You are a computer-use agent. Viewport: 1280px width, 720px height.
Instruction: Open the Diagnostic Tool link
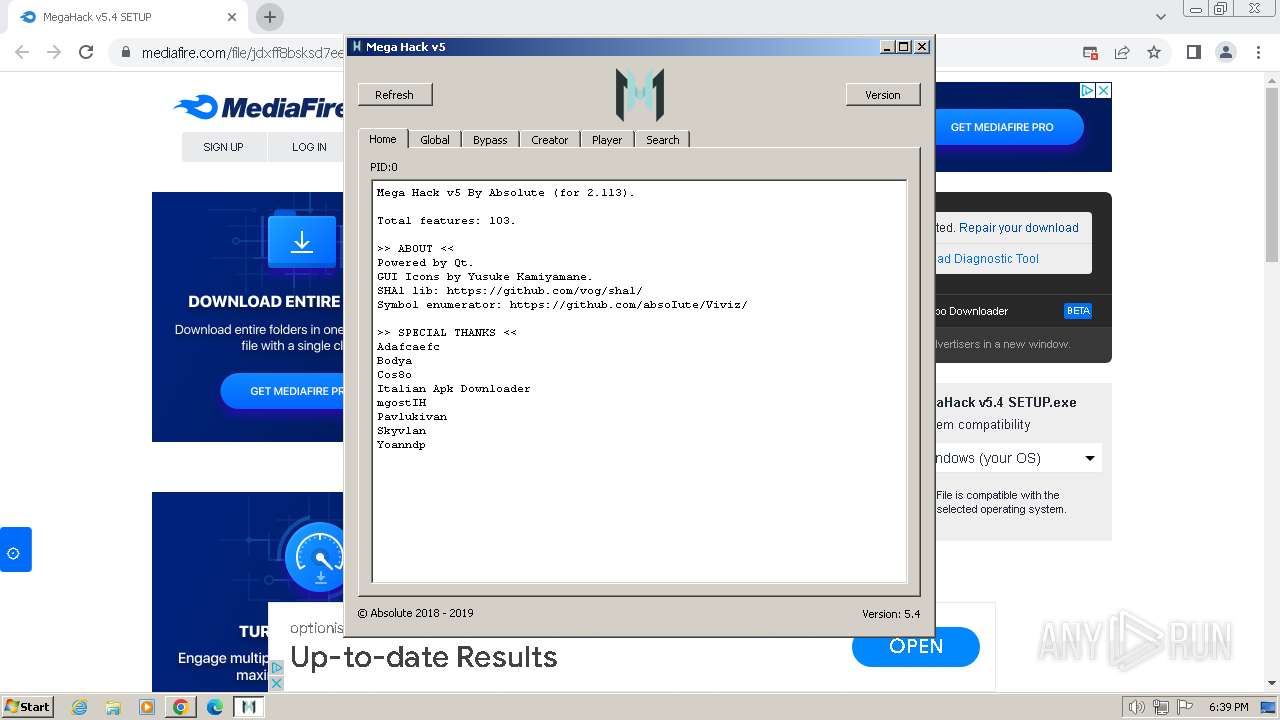(x=987, y=259)
